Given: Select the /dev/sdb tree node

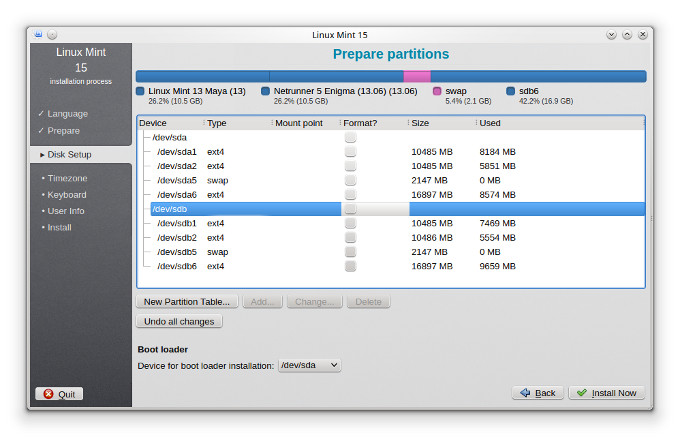Looking at the screenshot, I should coord(169,209).
